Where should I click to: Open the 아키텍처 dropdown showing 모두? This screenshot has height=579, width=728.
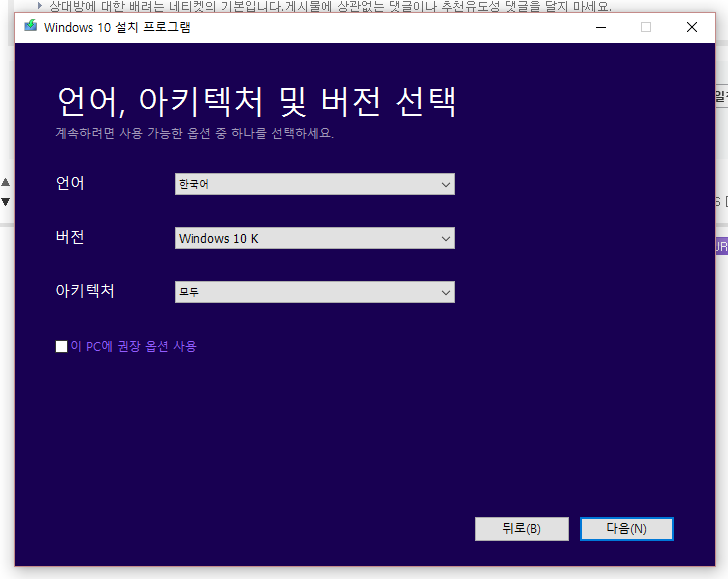coord(315,292)
